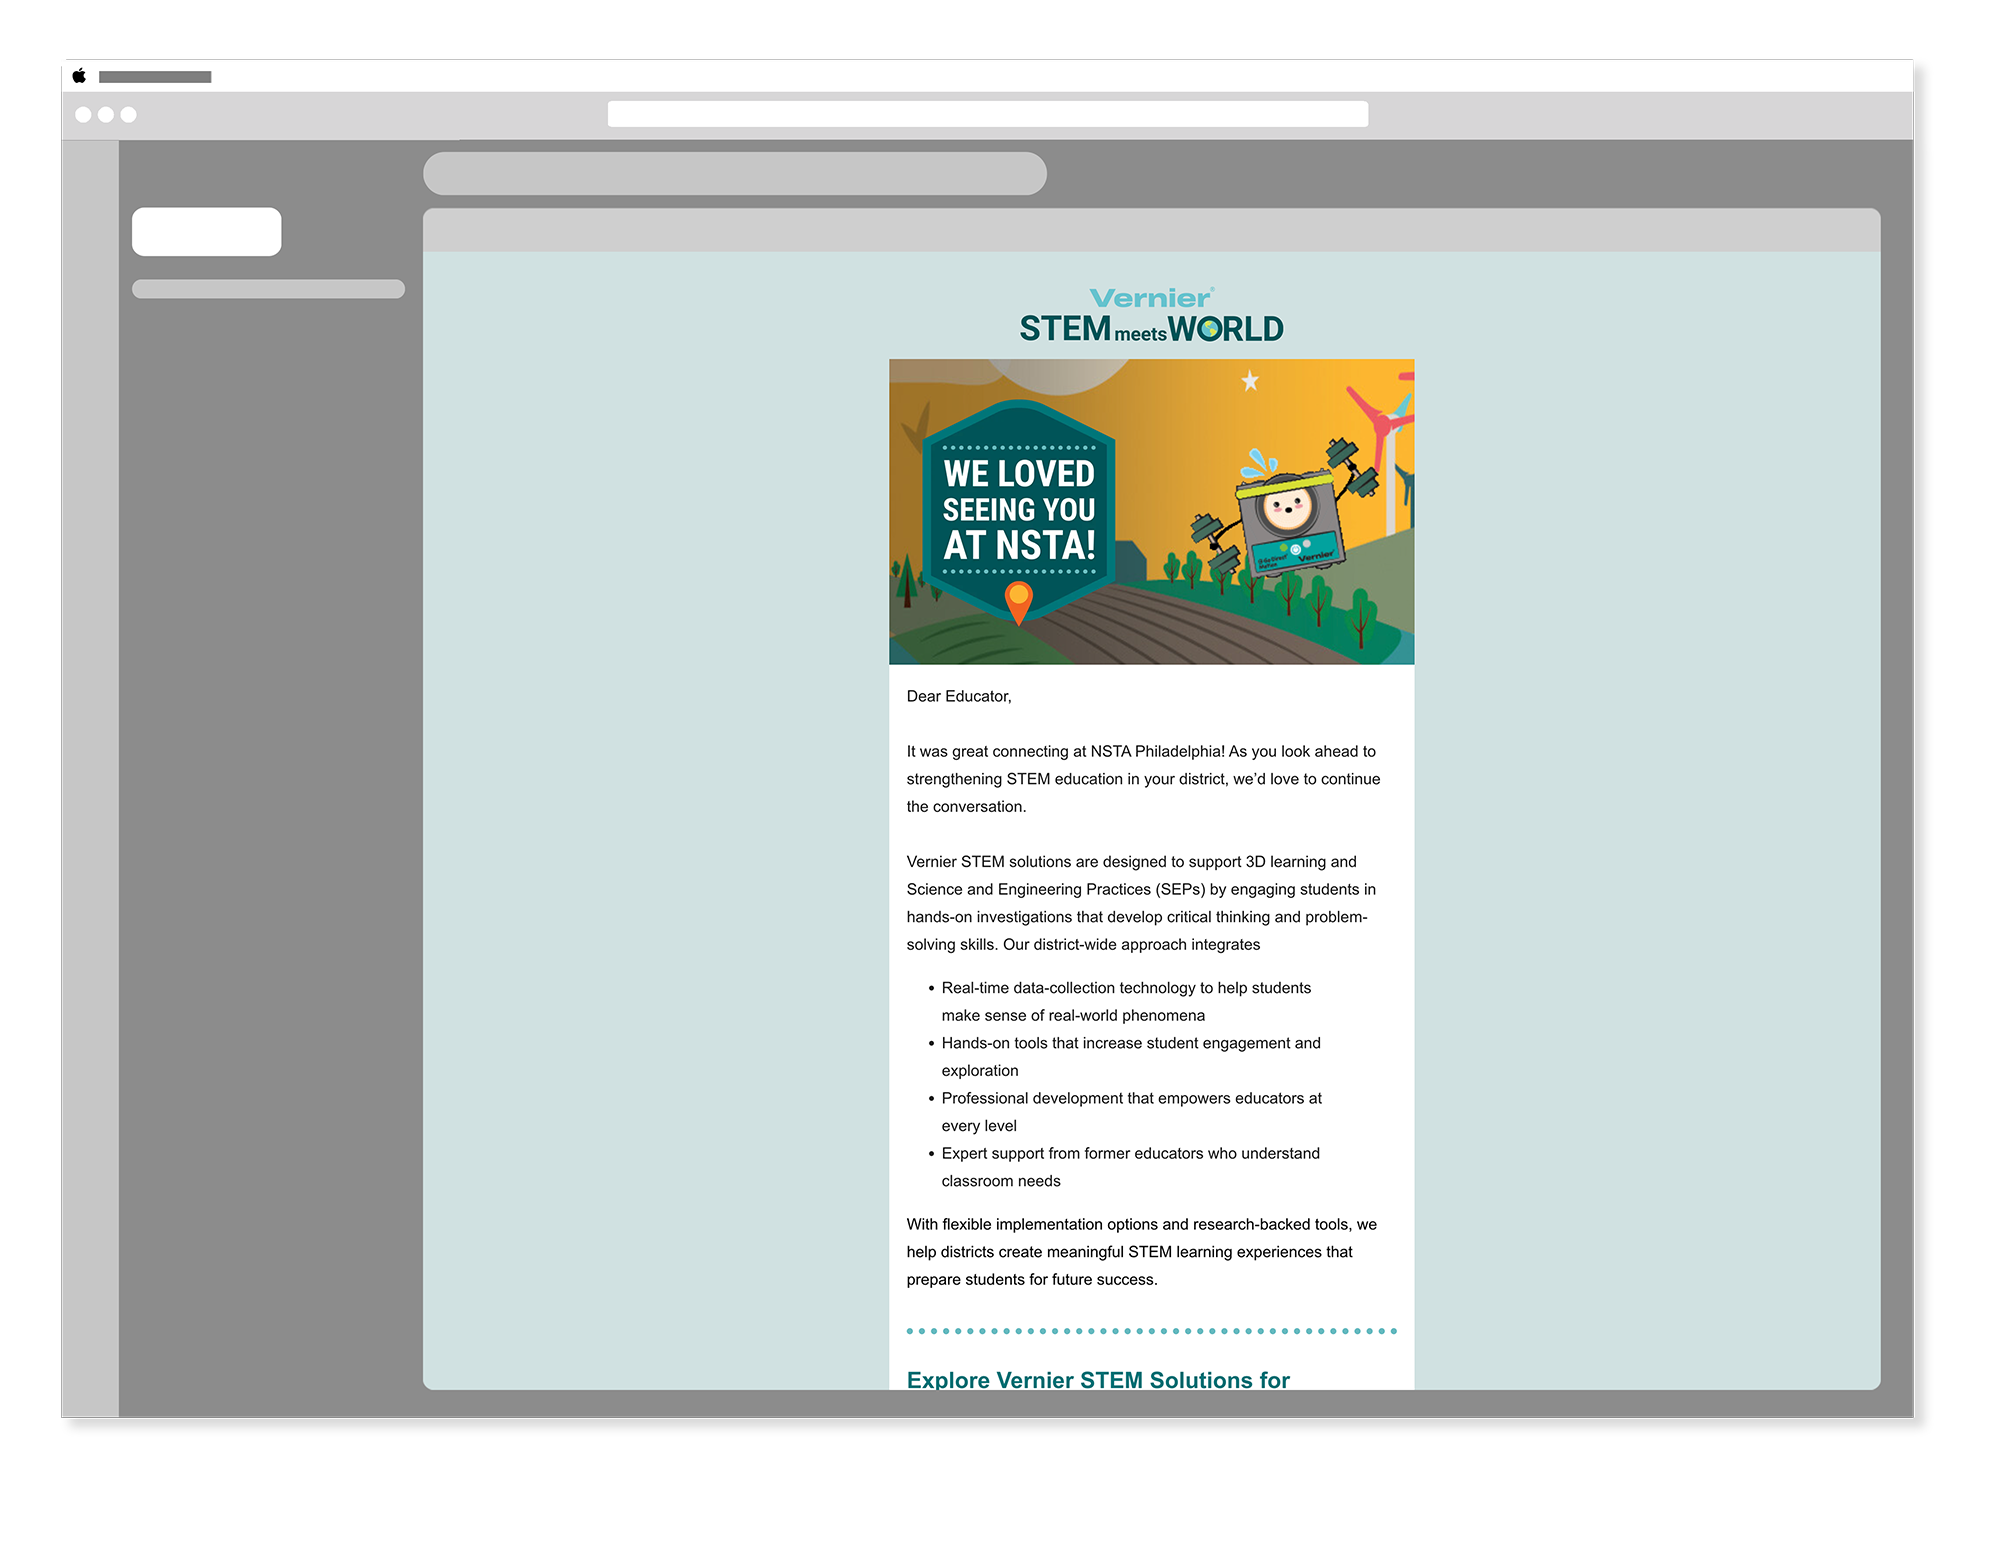Click the 'Real-time data-collection technology' bullet
Screen dimensions: 2000x1562
point(1126,1001)
